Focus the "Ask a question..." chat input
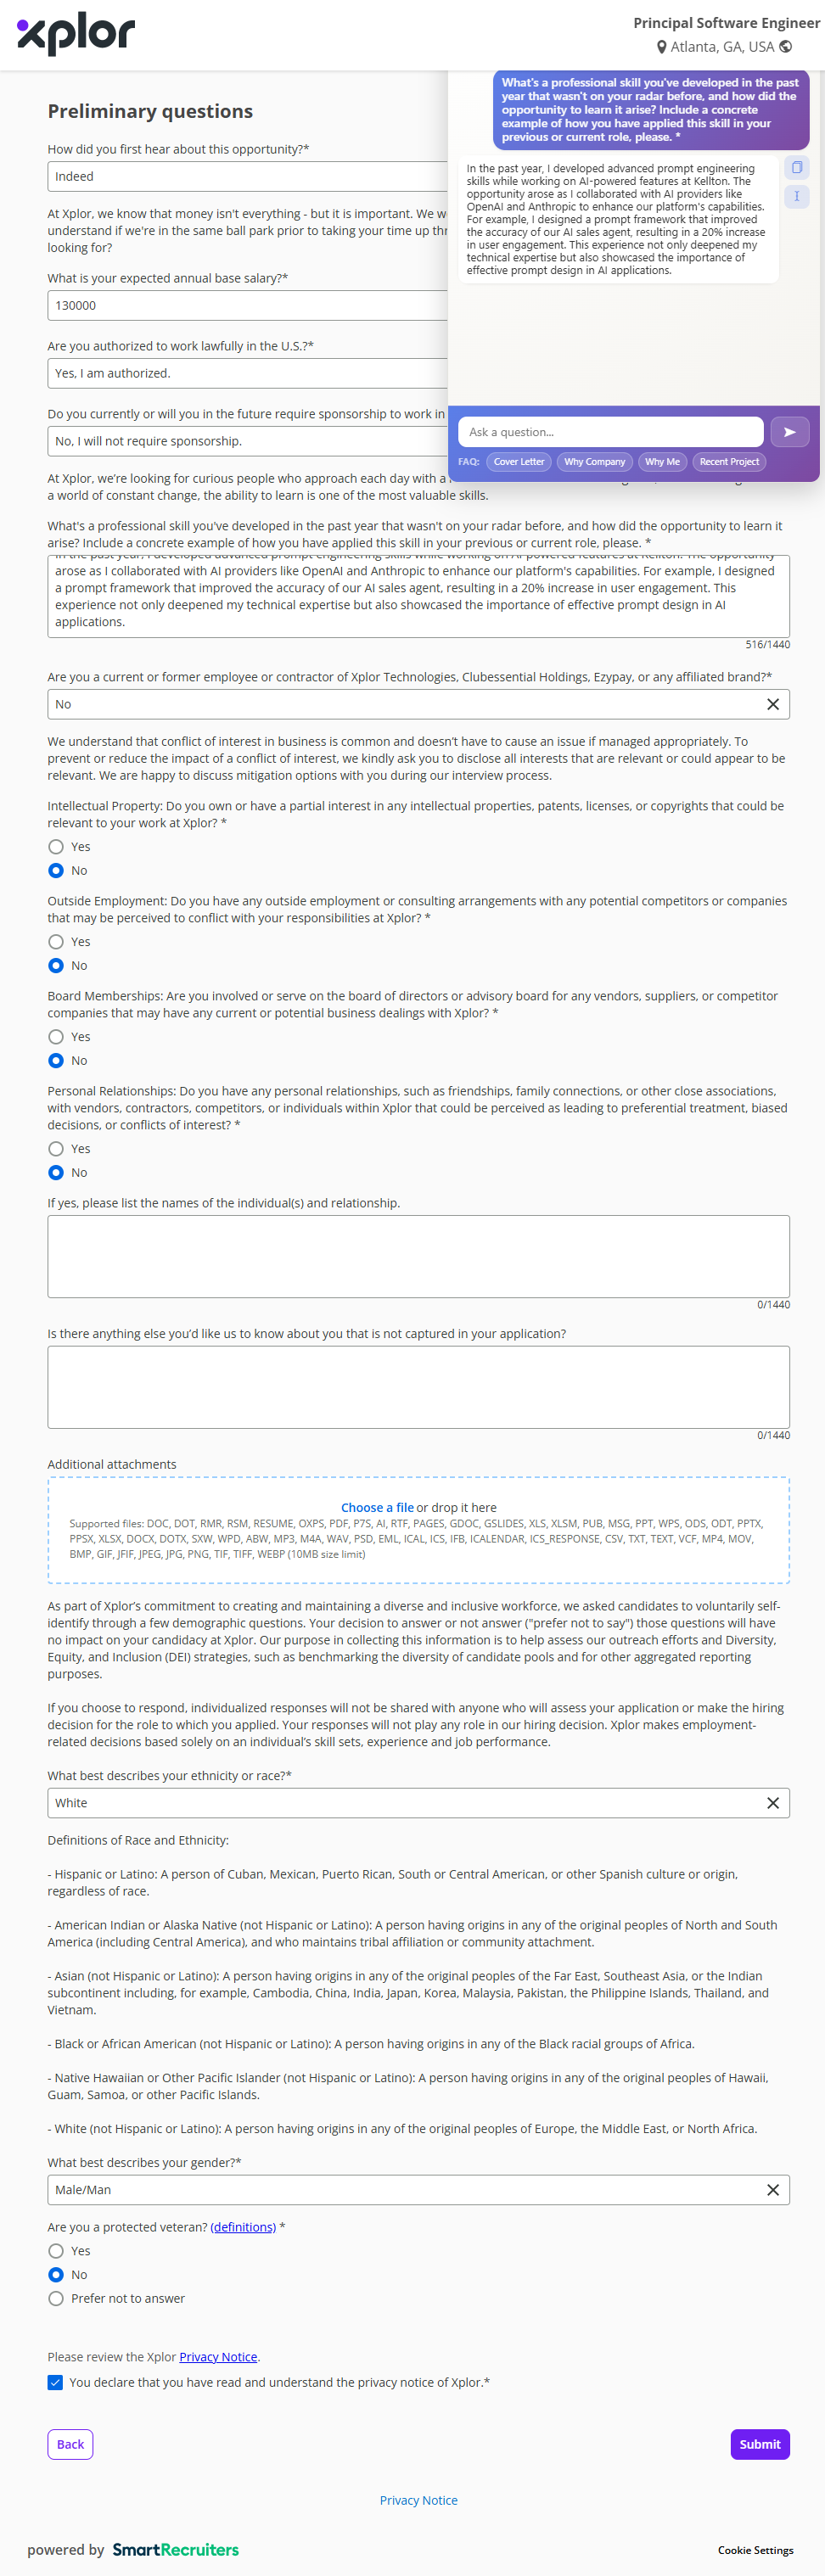Image resolution: width=825 pixels, height=2576 pixels. point(610,432)
